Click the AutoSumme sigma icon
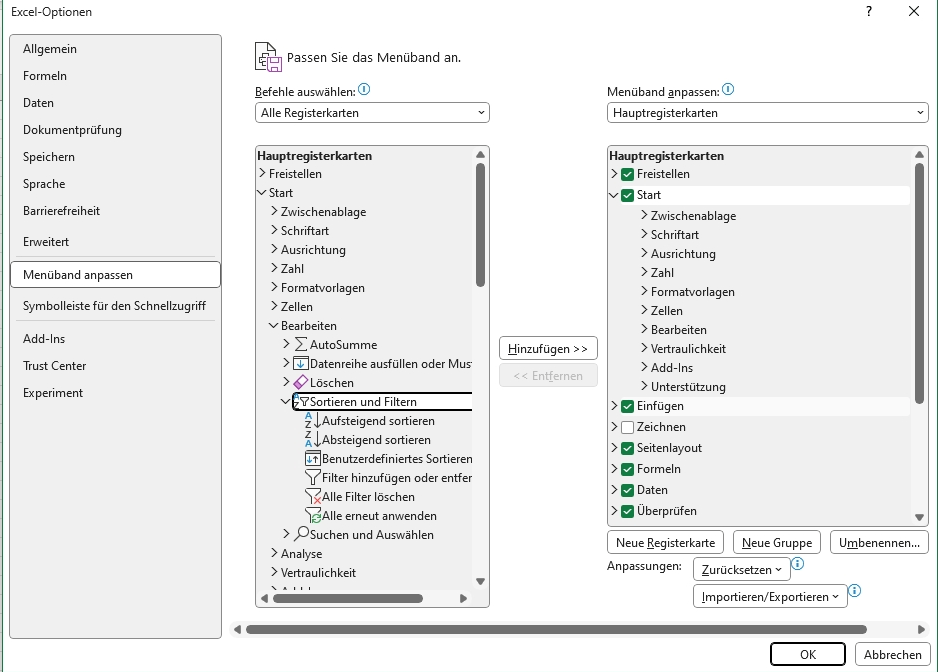The image size is (938, 672). 301,344
